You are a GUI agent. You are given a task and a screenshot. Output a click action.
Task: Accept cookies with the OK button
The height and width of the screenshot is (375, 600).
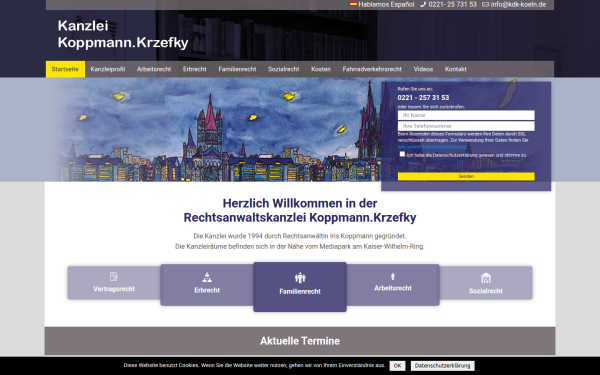click(397, 366)
